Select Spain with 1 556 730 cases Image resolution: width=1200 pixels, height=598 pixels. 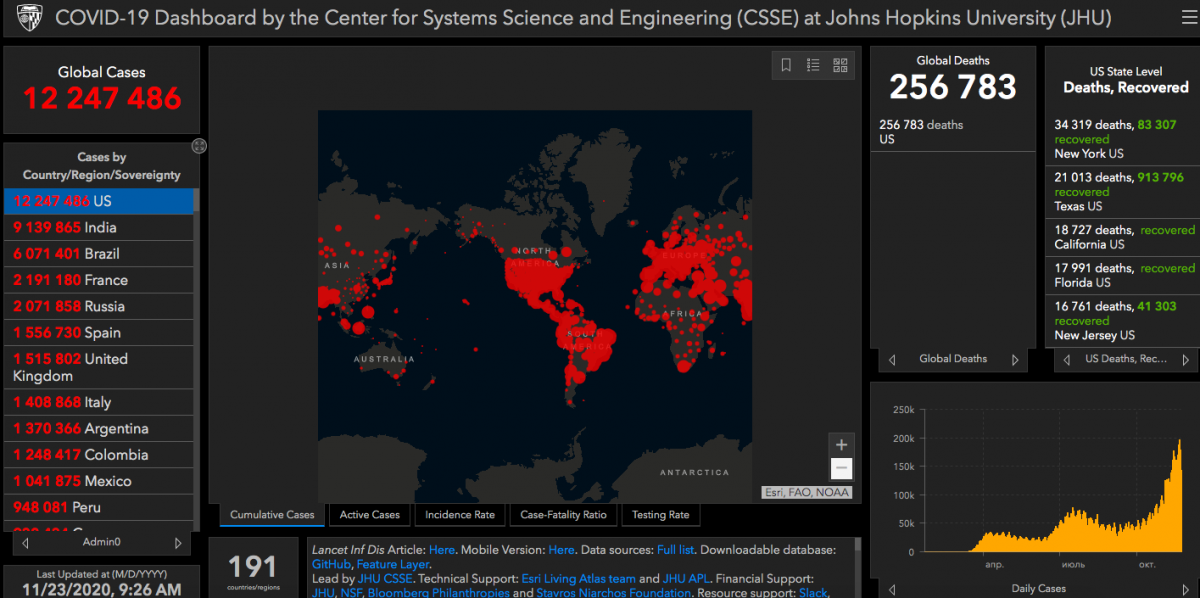tap(98, 332)
